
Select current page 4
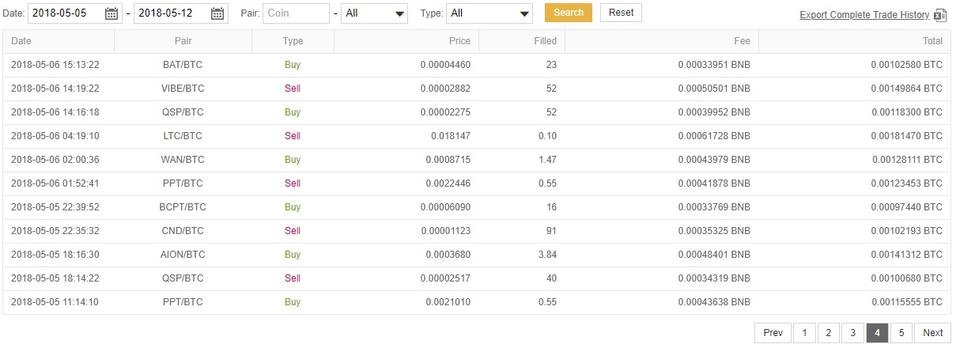point(877,333)
